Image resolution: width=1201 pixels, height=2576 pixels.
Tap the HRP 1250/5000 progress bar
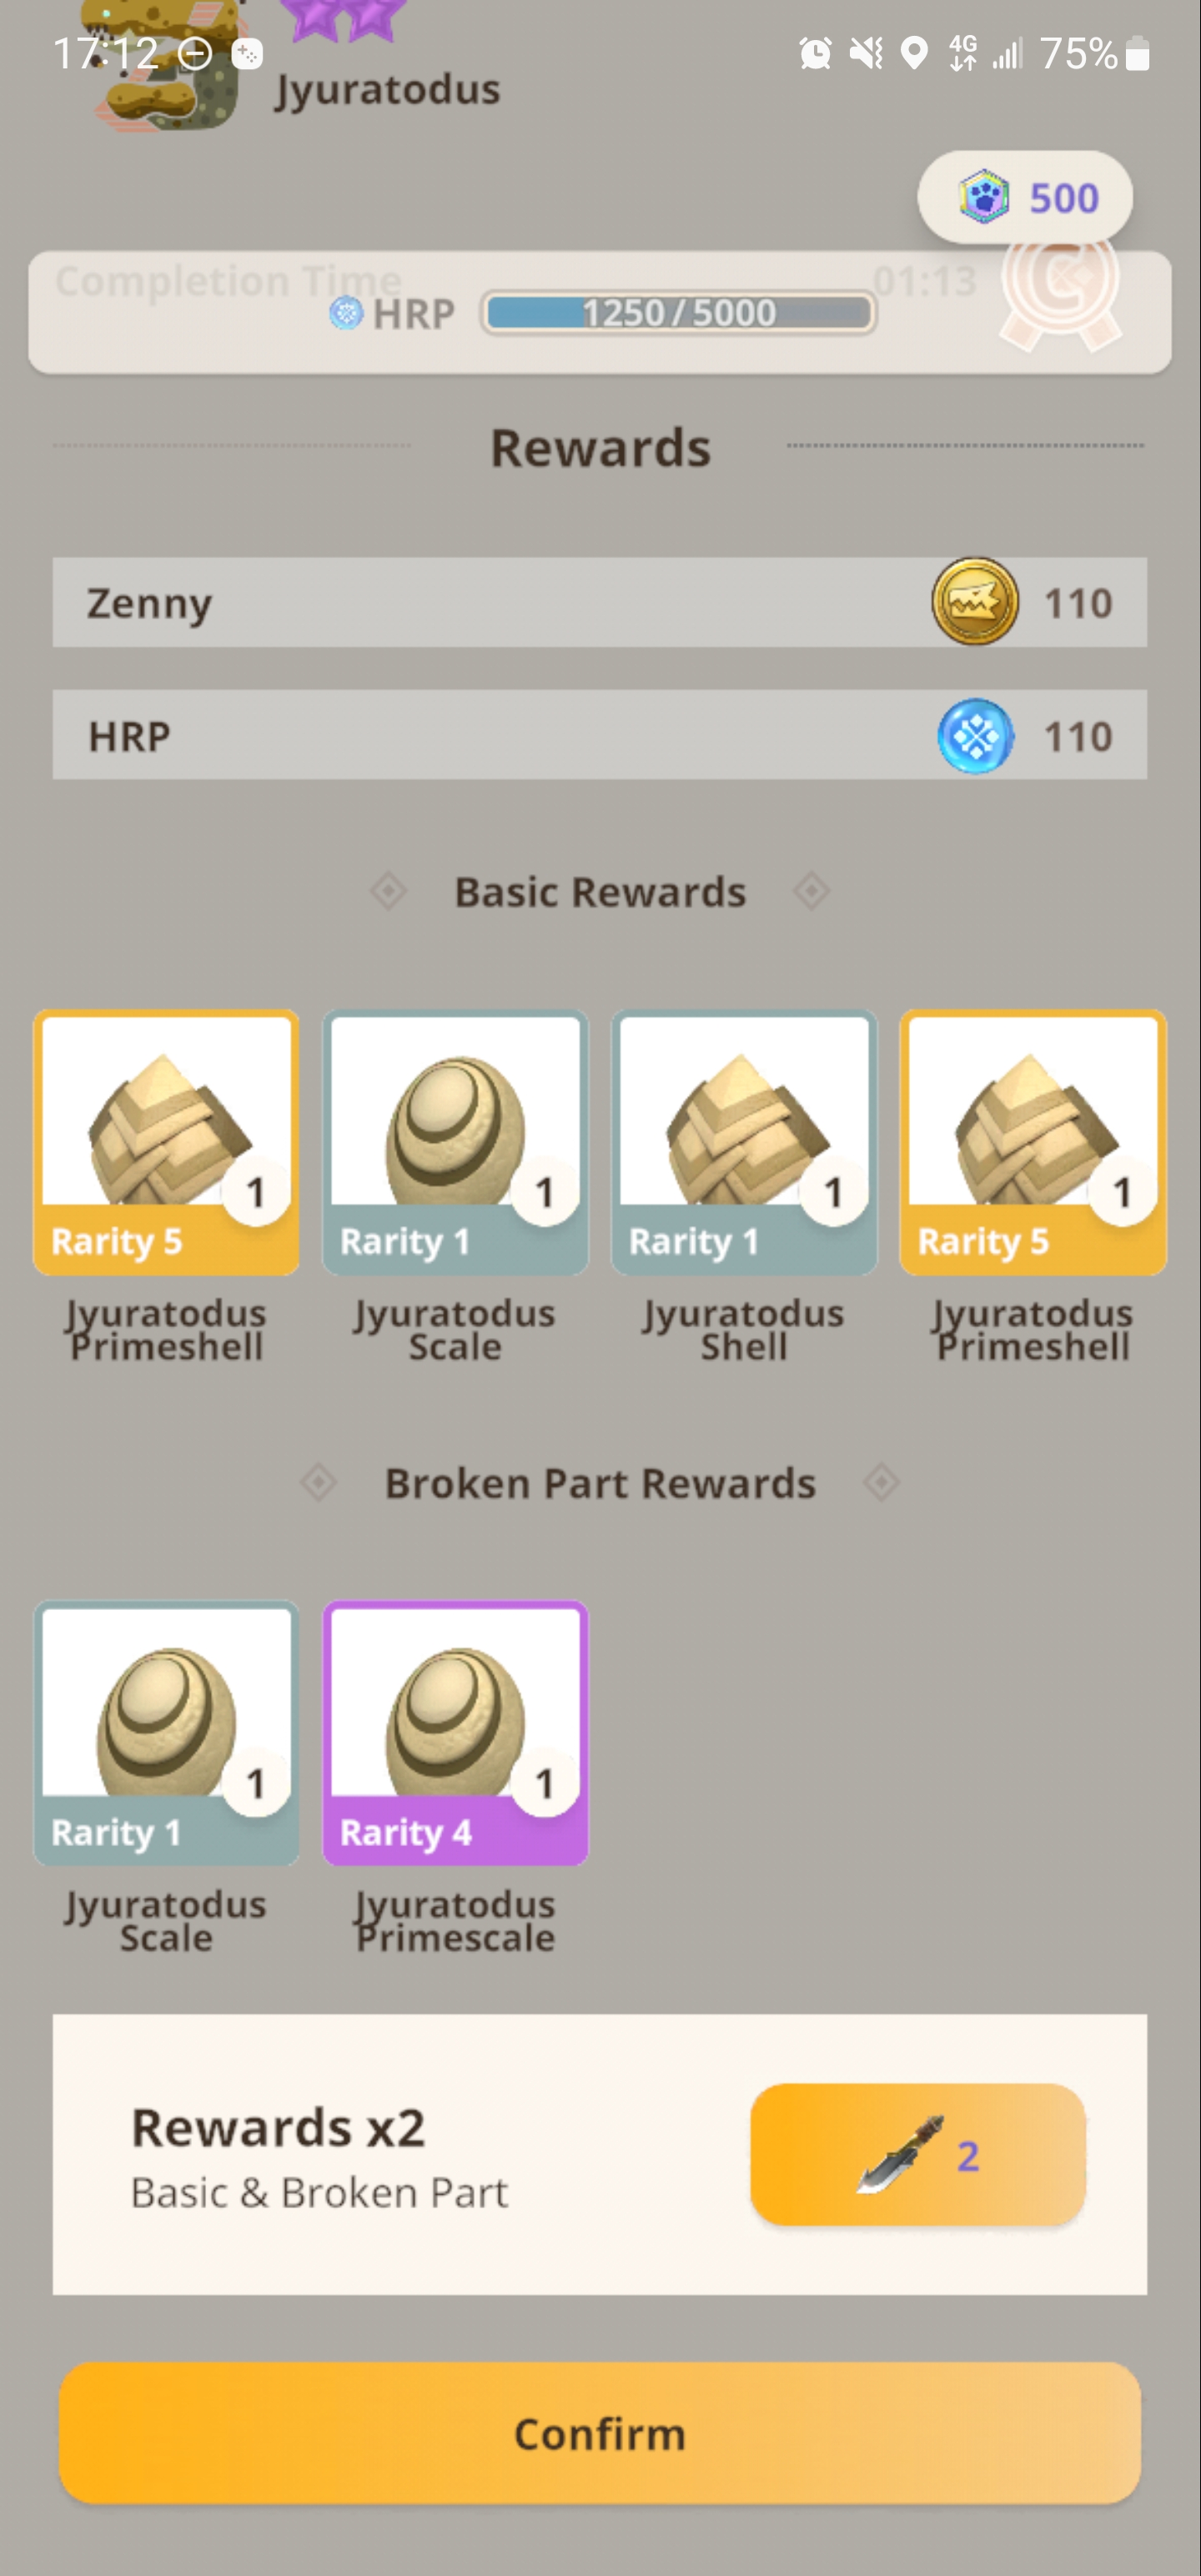pos(678,313)
